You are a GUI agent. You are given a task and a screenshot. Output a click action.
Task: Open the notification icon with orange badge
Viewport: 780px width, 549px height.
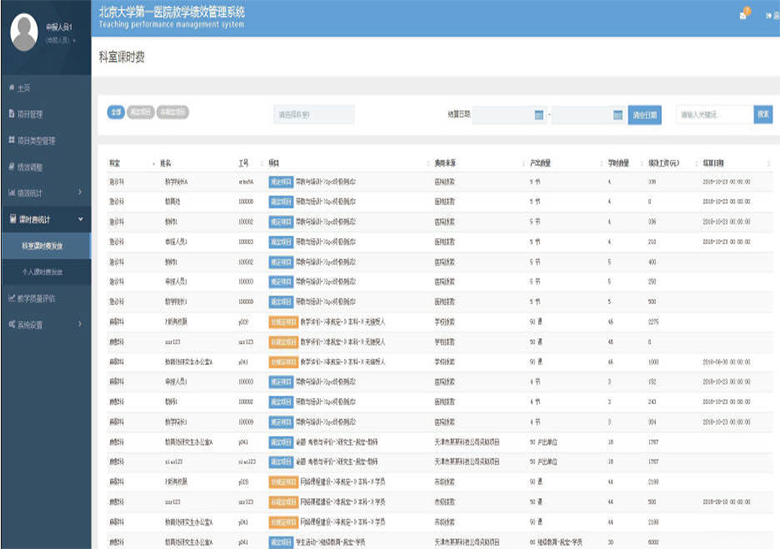[x=743, y=14]
